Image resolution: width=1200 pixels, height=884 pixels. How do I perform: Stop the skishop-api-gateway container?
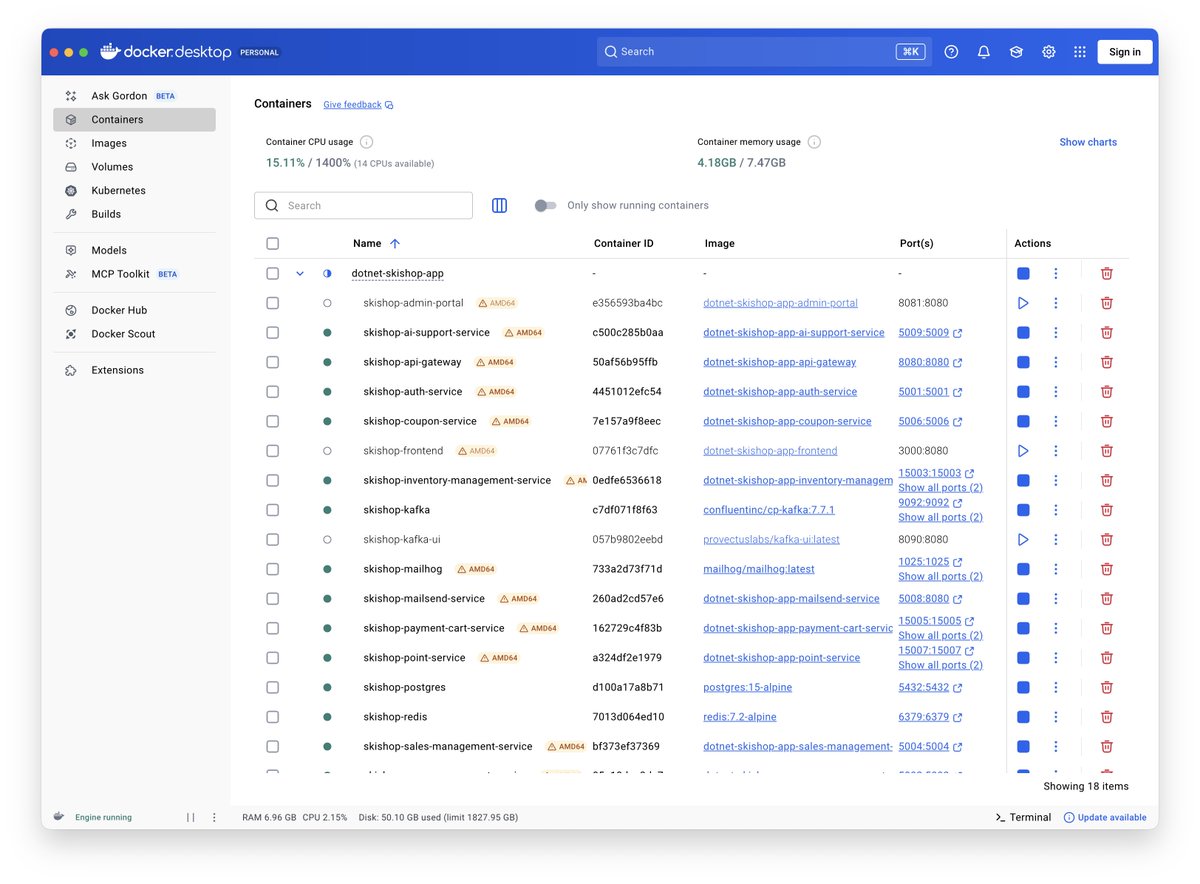(x=1023, y=362)
